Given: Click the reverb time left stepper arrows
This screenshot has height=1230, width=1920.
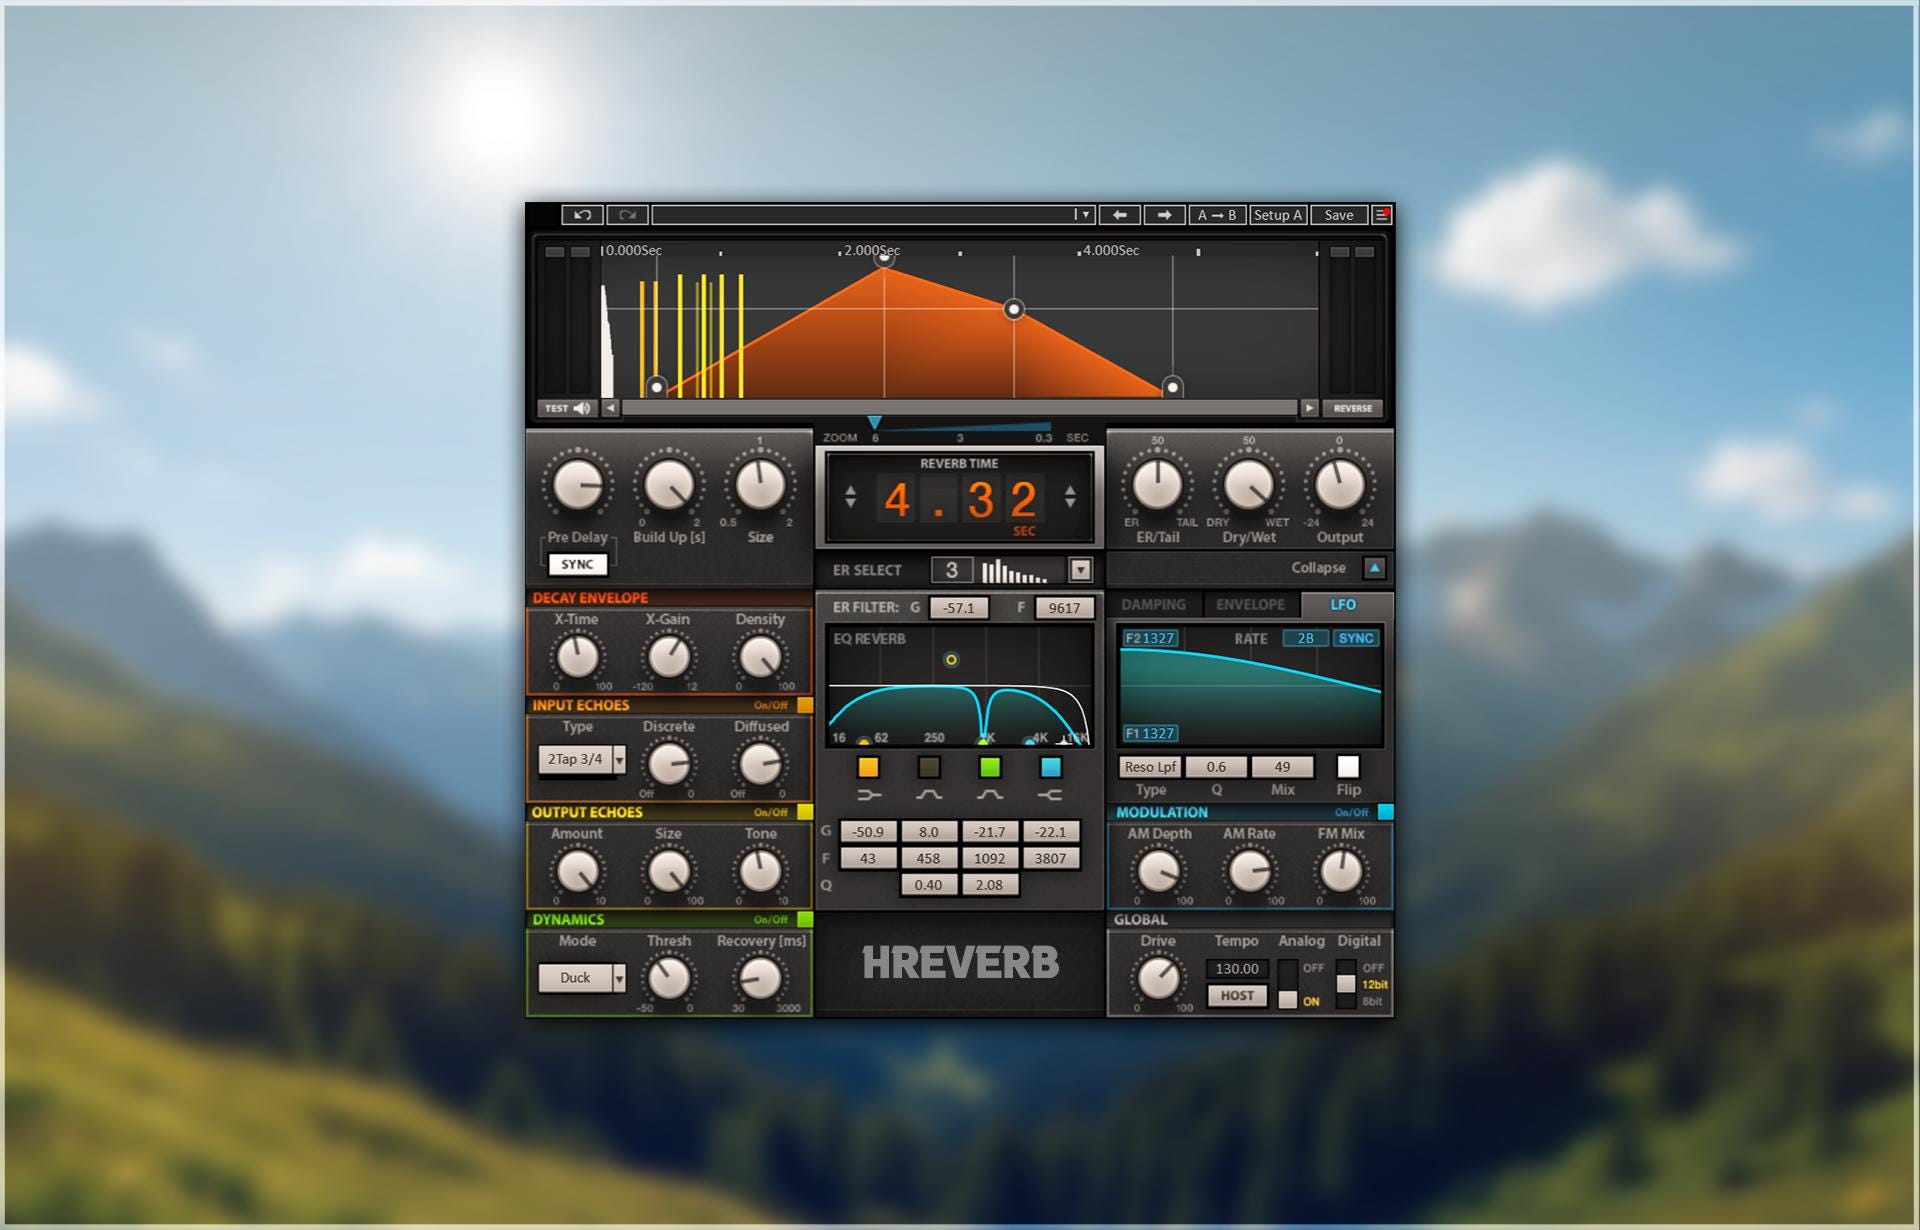Looking at the screenshot, I should click(850, 496).
